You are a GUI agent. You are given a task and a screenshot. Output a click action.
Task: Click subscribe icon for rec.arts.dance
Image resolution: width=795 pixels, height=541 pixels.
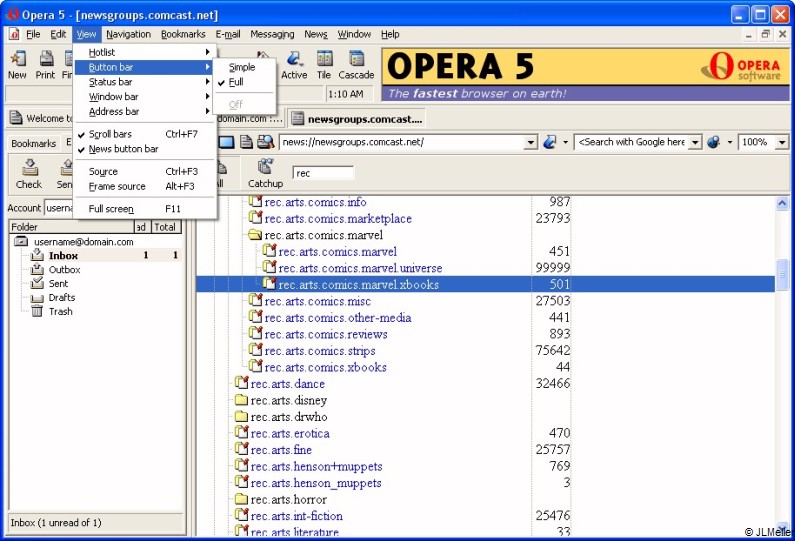point(242,383)
